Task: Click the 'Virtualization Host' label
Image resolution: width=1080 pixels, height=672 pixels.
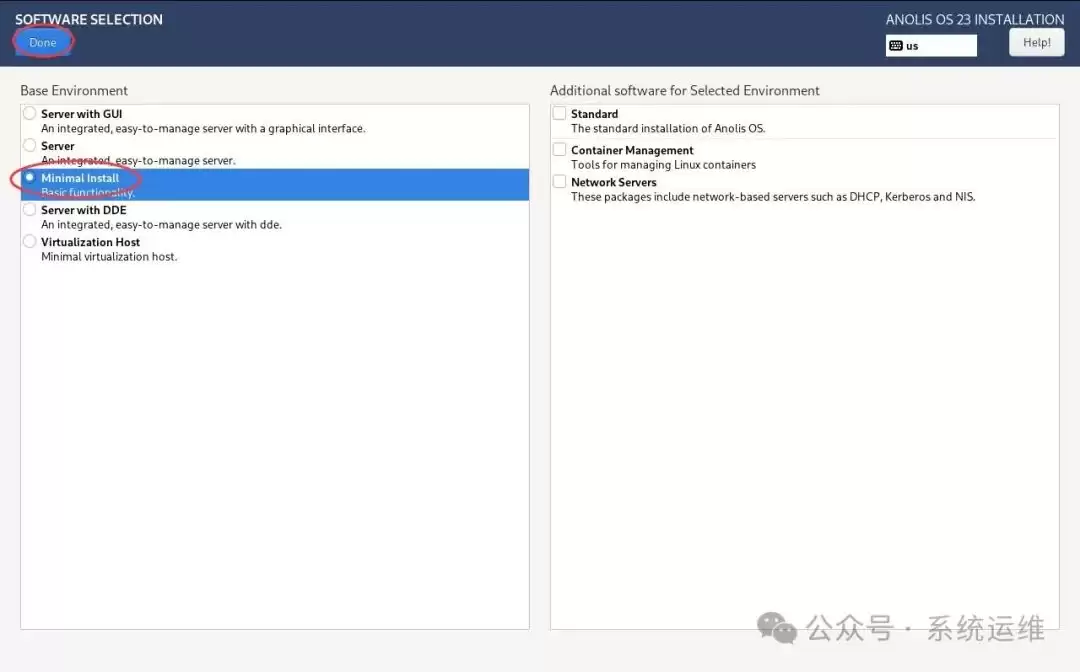Action: 90,242
